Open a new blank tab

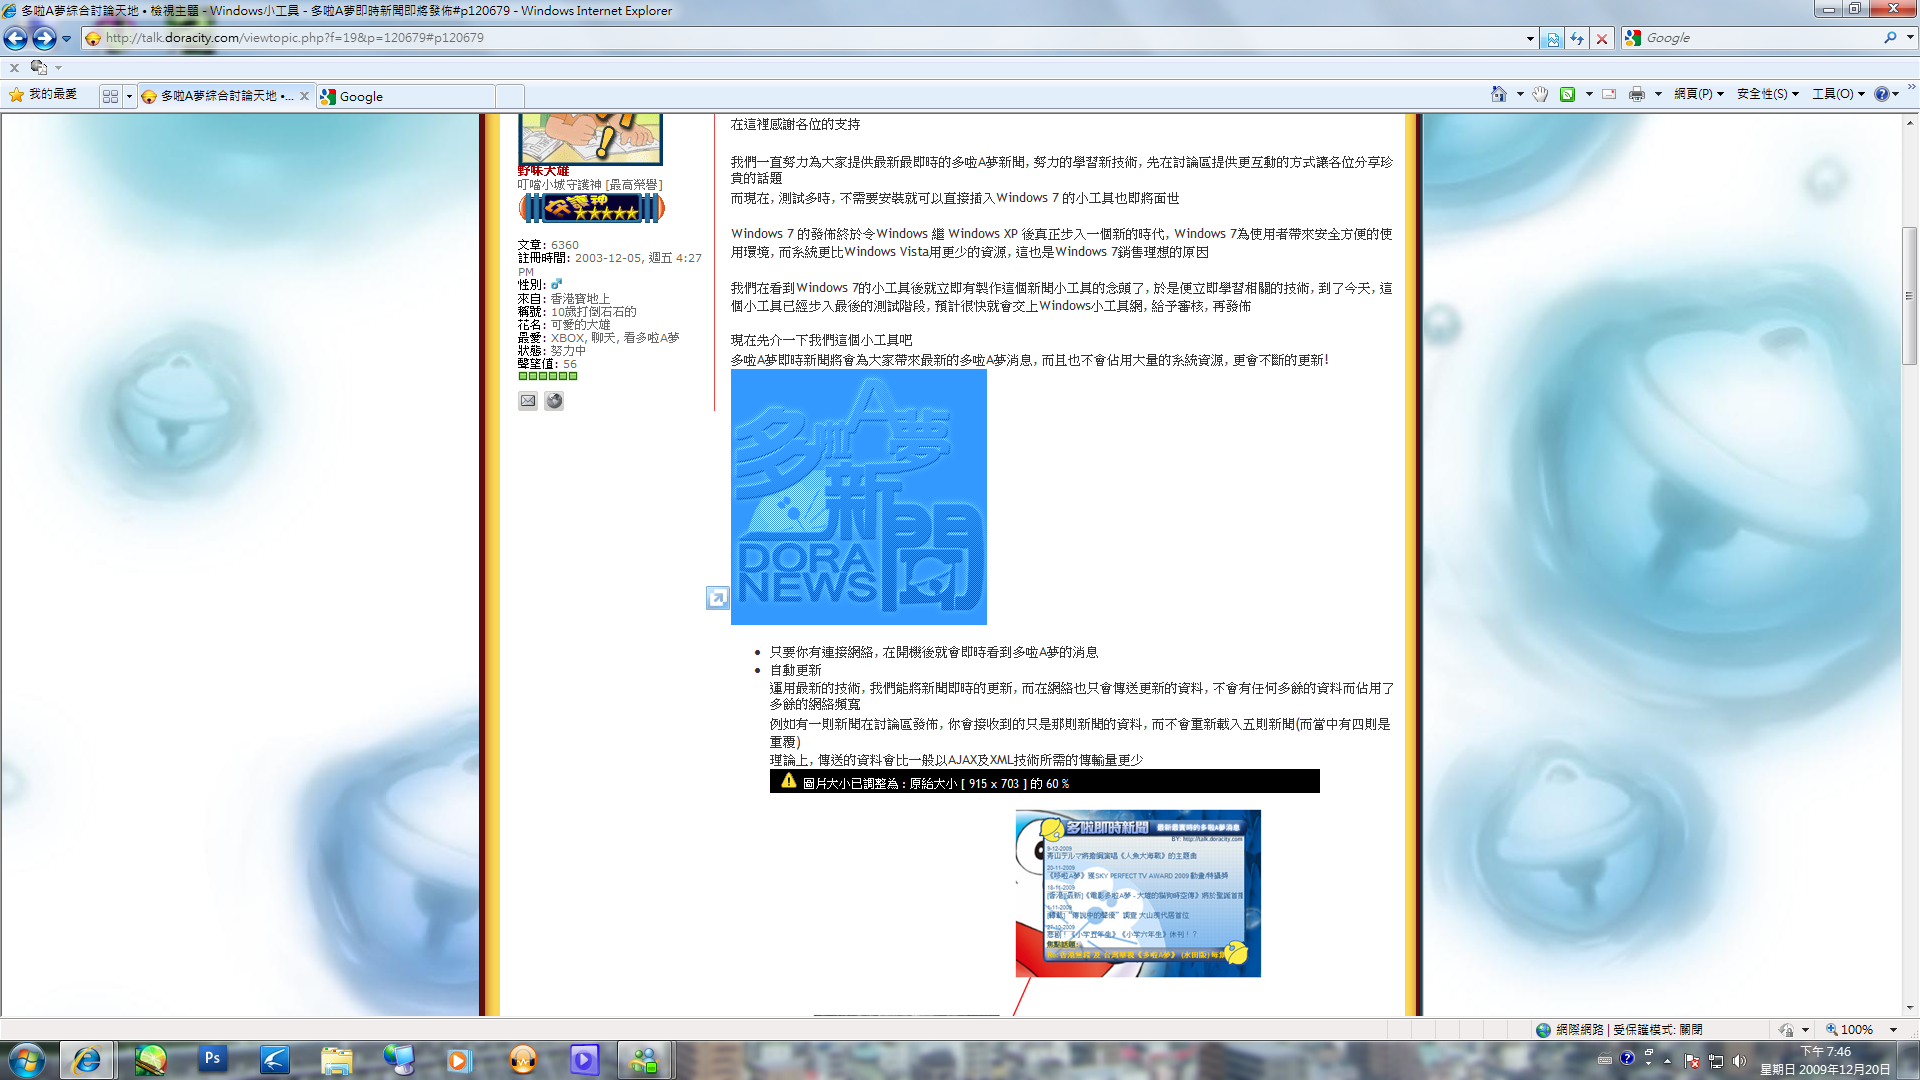tap(510, 96)
